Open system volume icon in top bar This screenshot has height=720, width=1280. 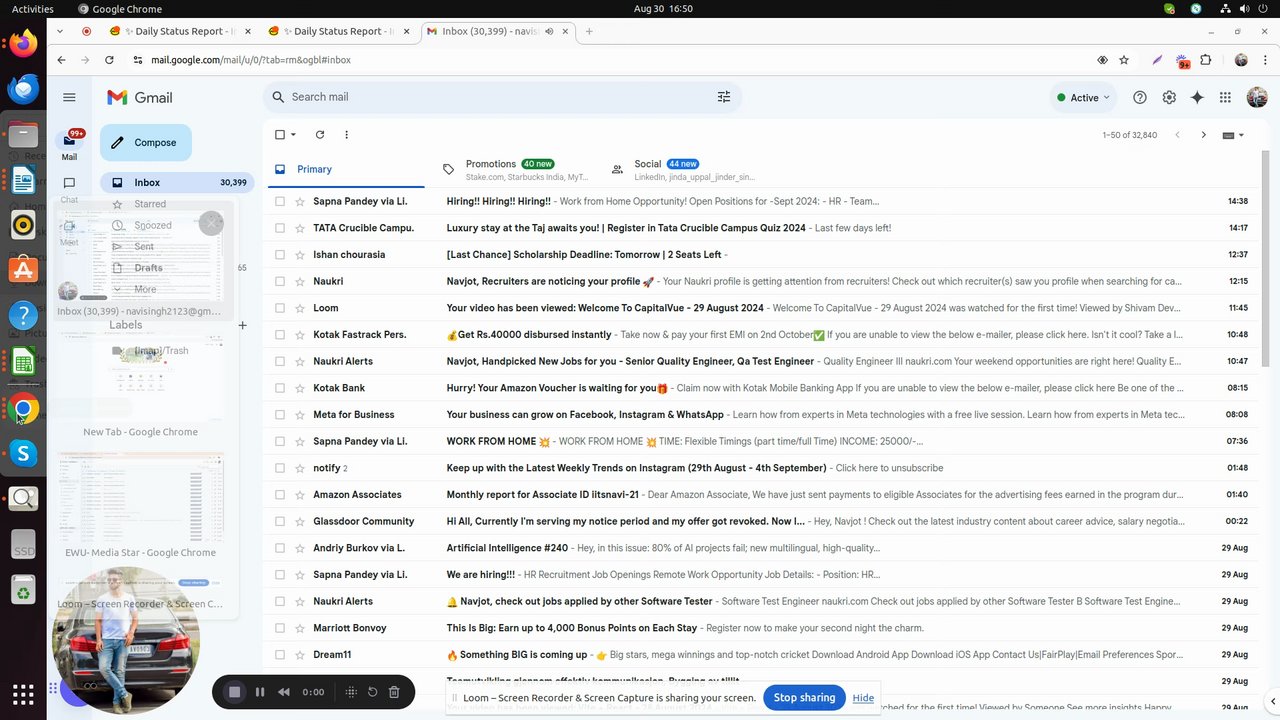pyautogui.click(x=1245, y=9)
